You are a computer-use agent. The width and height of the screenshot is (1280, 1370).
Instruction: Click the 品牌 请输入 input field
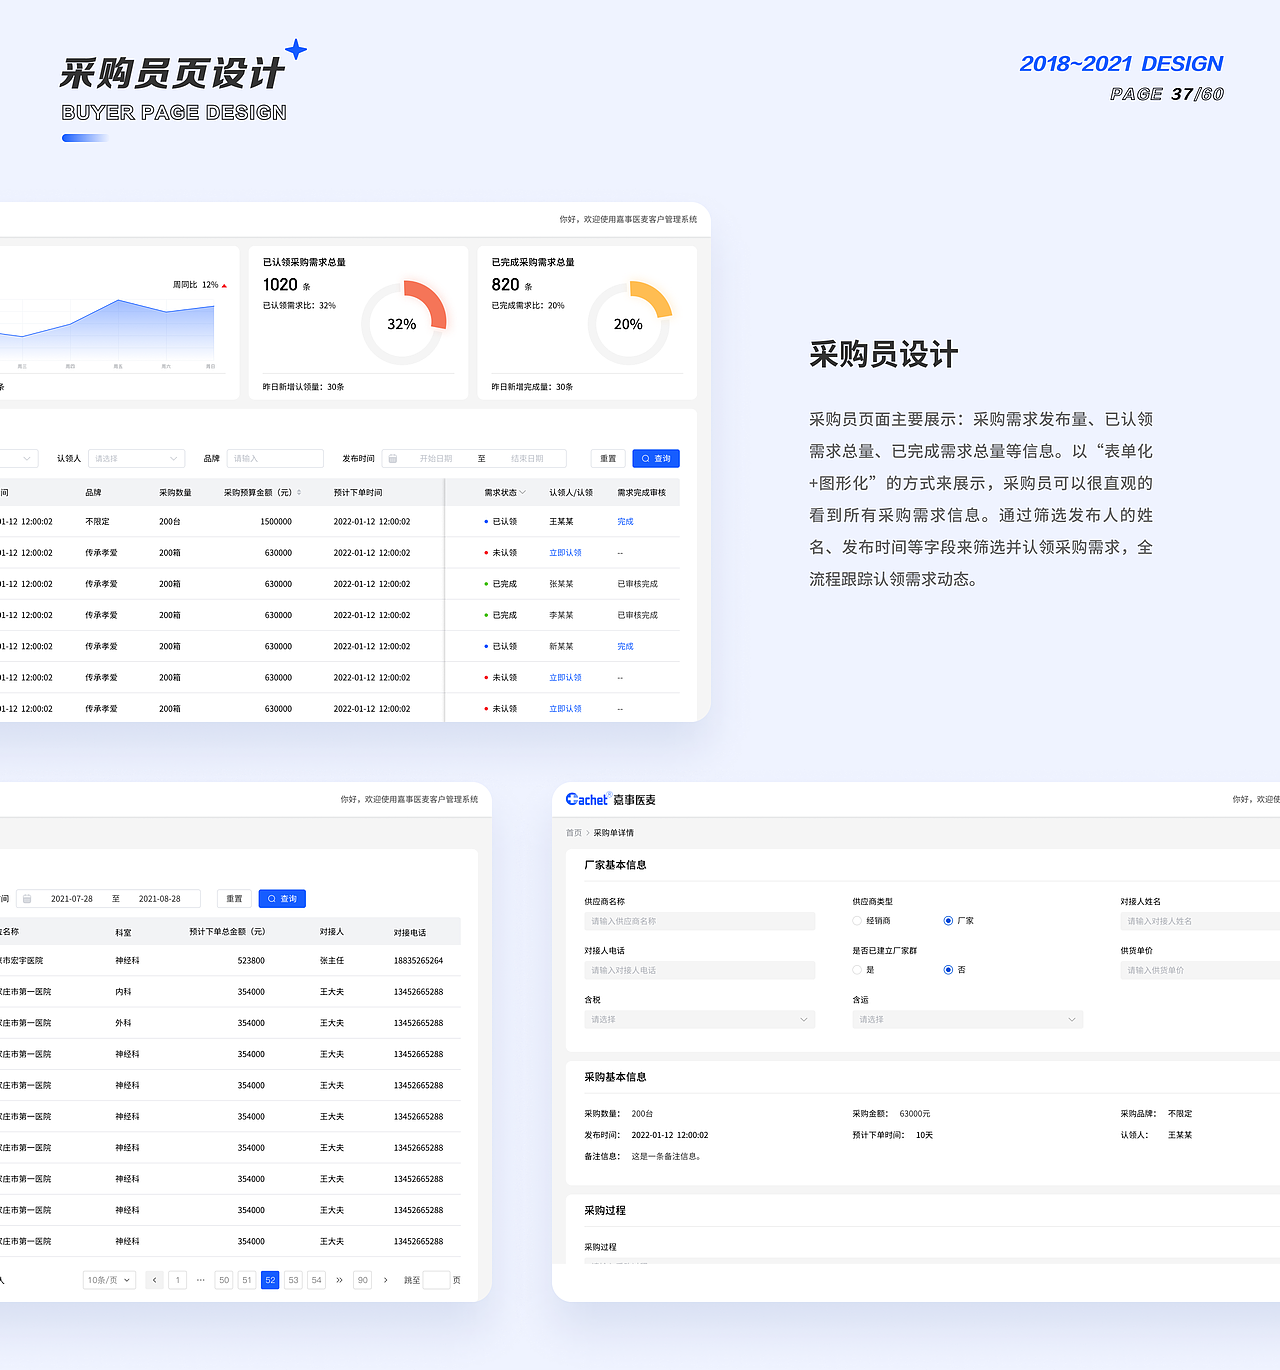click(x=275, y=459)
